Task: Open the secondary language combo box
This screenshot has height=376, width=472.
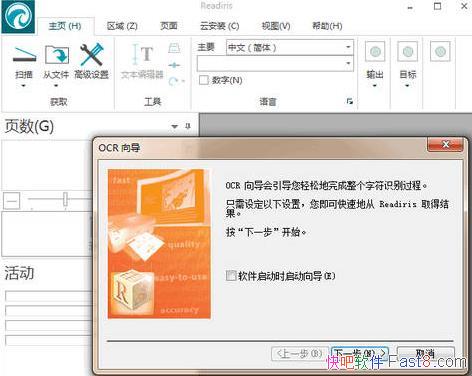Action: (x=275, y=63)
